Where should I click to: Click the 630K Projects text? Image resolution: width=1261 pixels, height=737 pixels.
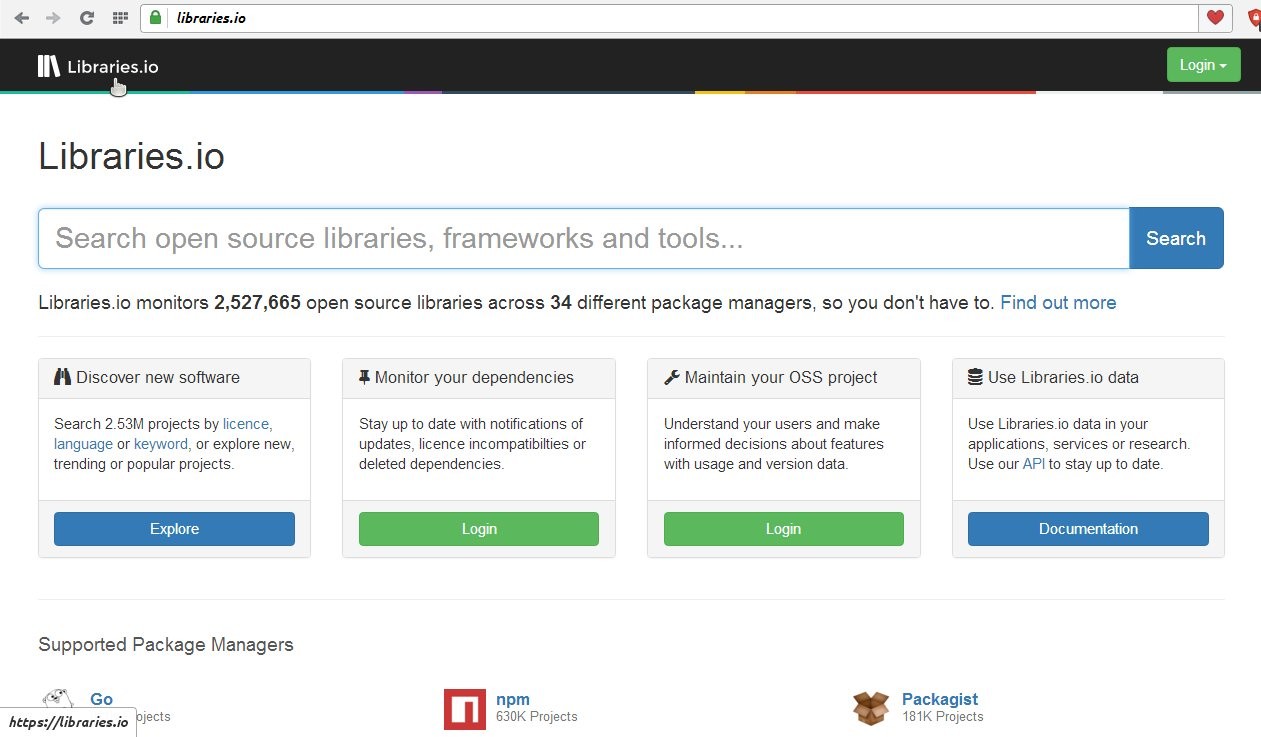pos(537,717)
